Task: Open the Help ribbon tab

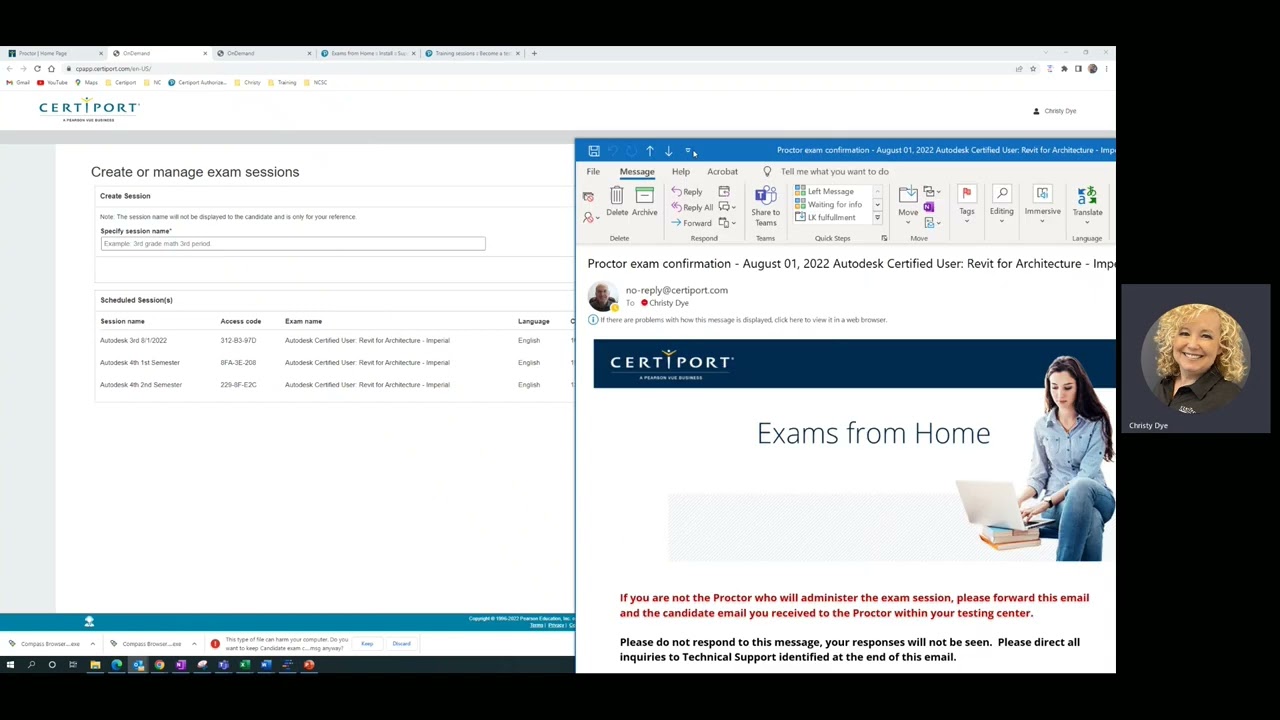Action: click(x=681, y=172)
